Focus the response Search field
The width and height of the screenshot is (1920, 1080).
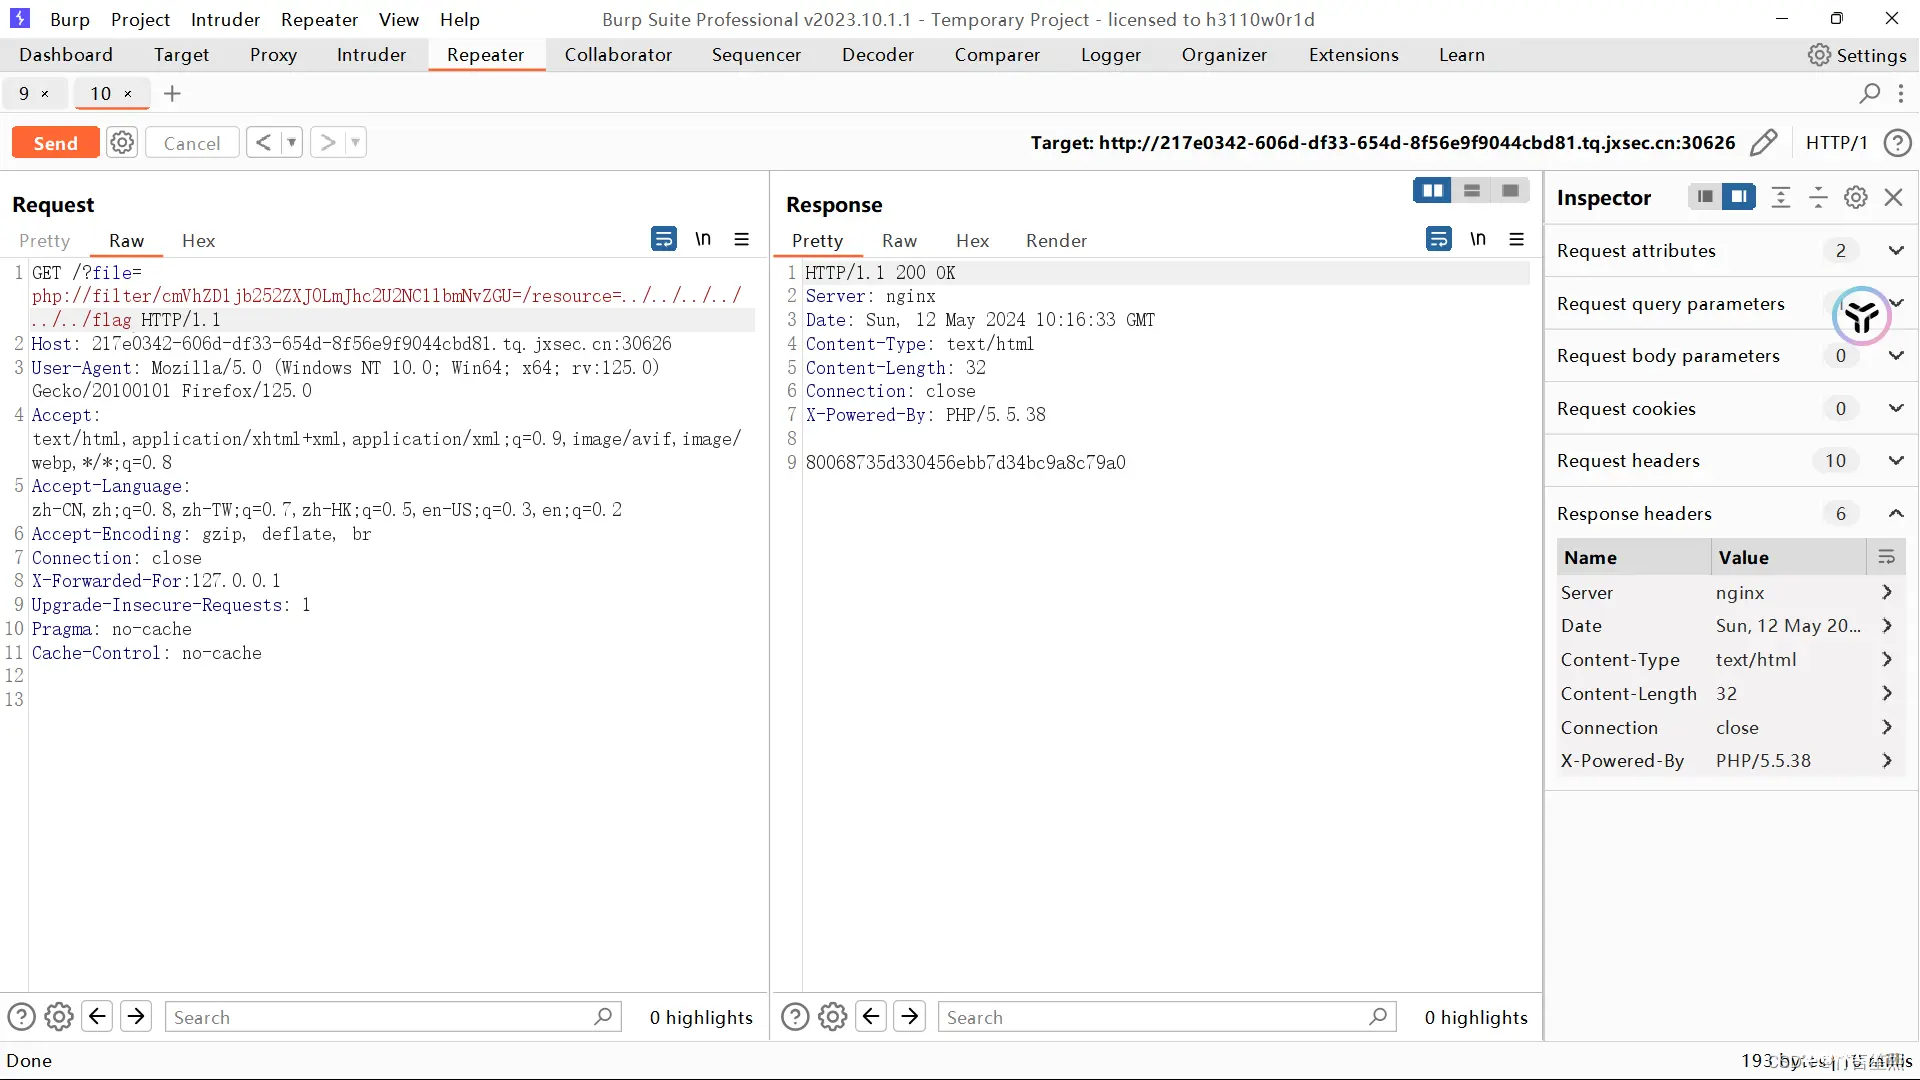coord(1166,1017)
